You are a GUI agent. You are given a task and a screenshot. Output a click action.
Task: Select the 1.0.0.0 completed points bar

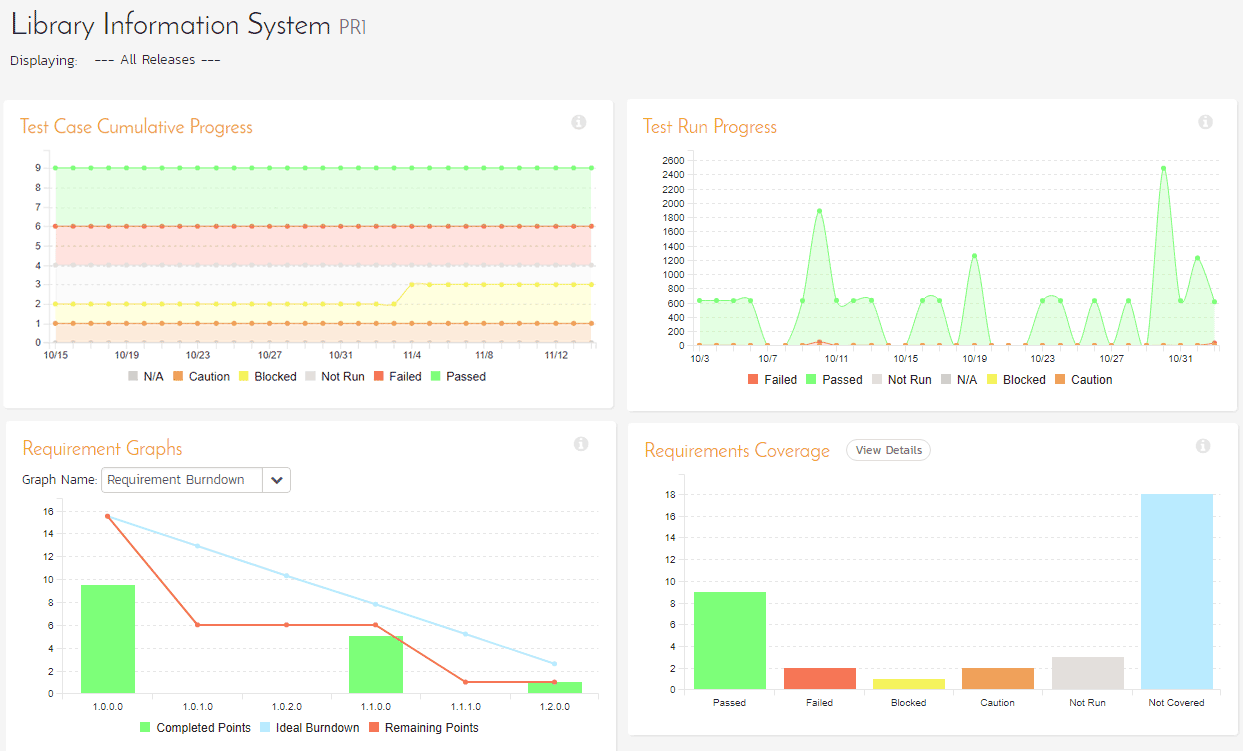(108, 639)
